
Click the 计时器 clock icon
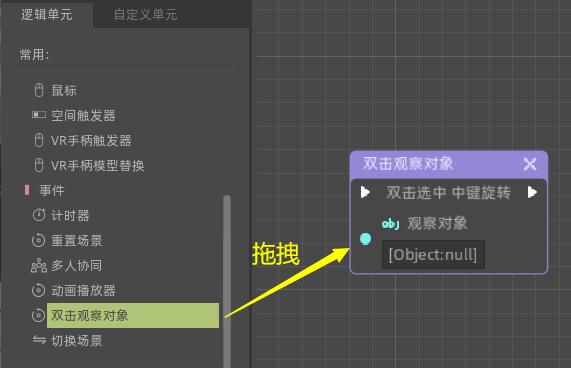39,215
